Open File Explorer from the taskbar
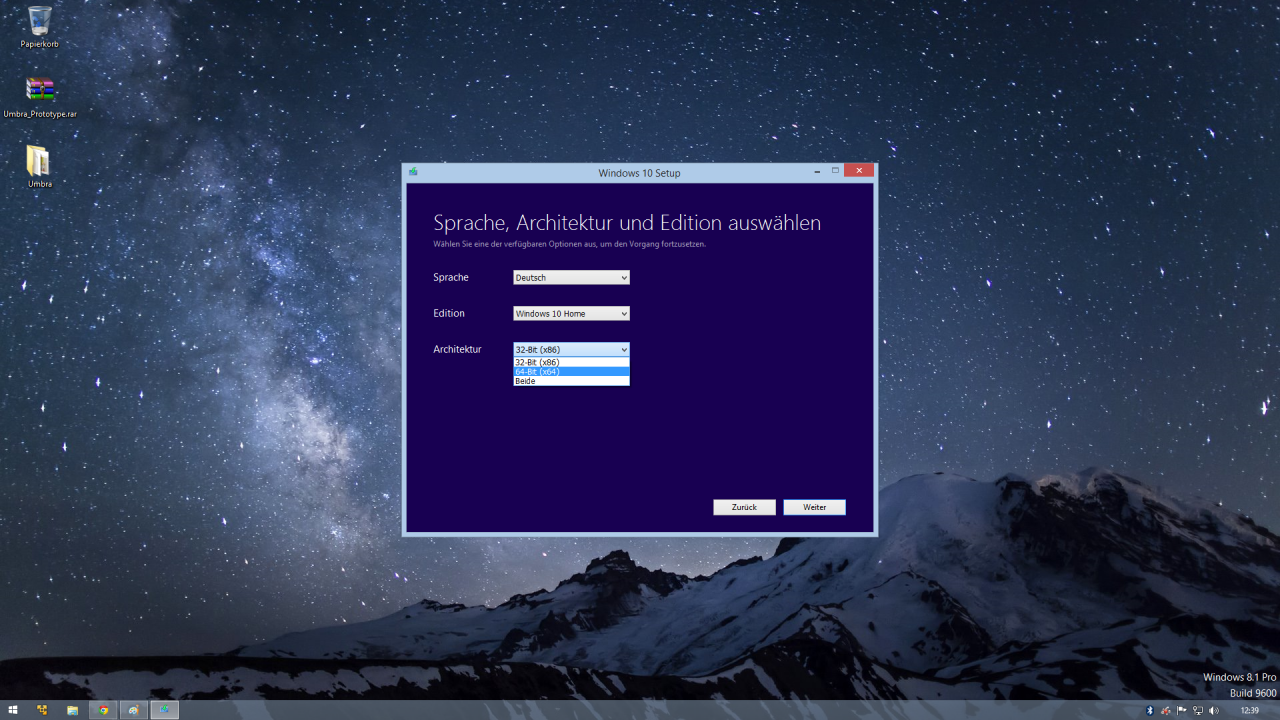This screenshot has width=1280, height=720. tap(72, 710)
